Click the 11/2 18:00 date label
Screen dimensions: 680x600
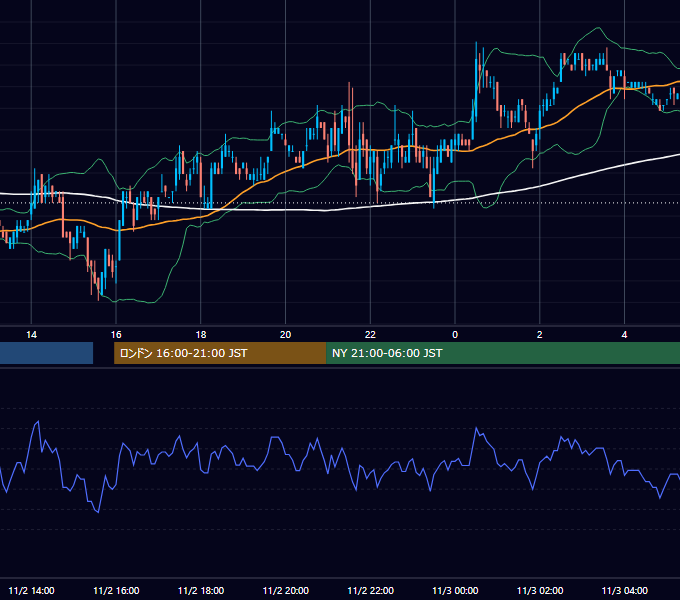point(201,590)
